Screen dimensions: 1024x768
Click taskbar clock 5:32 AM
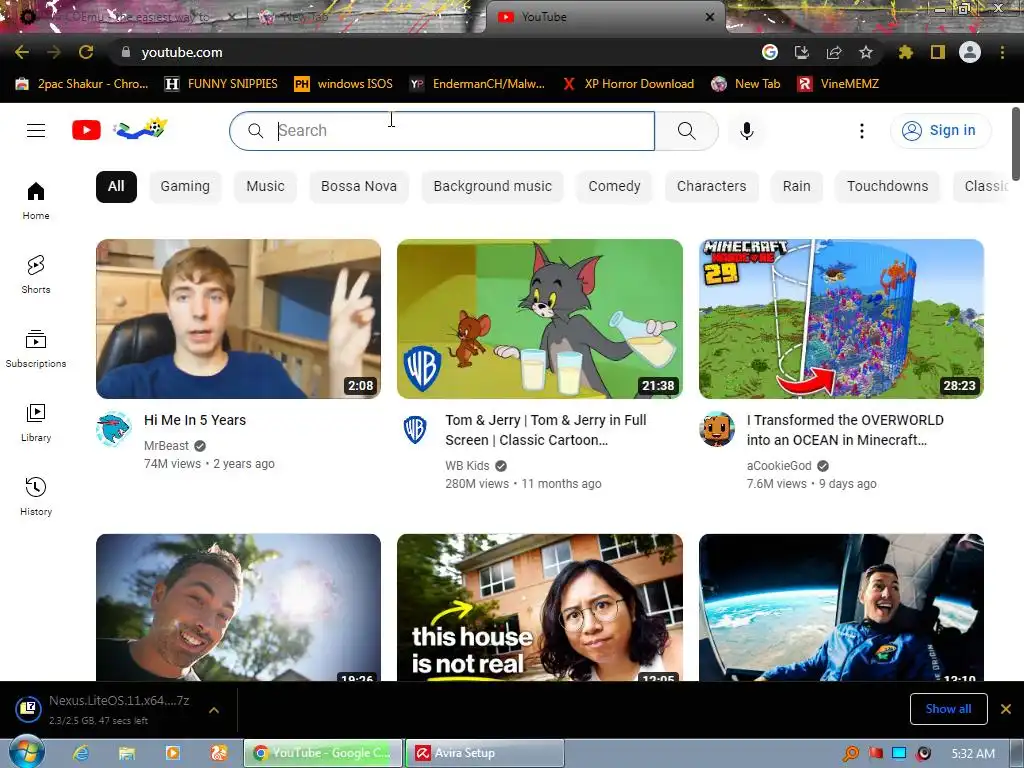pos(973,754)
